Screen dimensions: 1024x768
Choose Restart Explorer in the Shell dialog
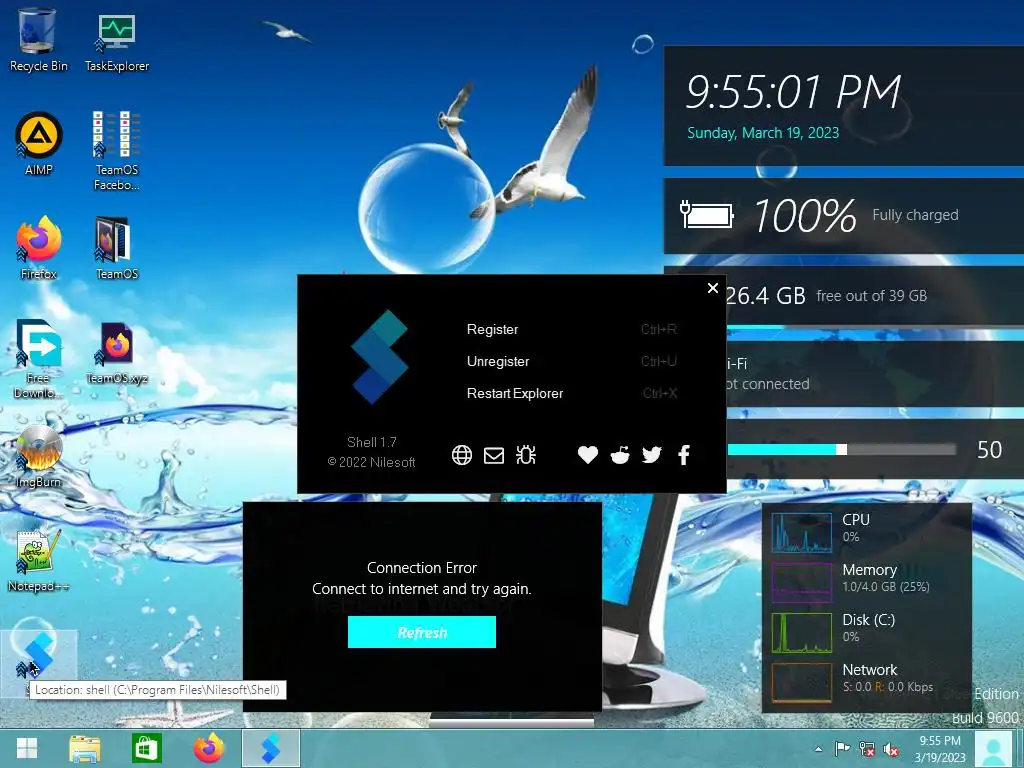click(x=515, y=393)
